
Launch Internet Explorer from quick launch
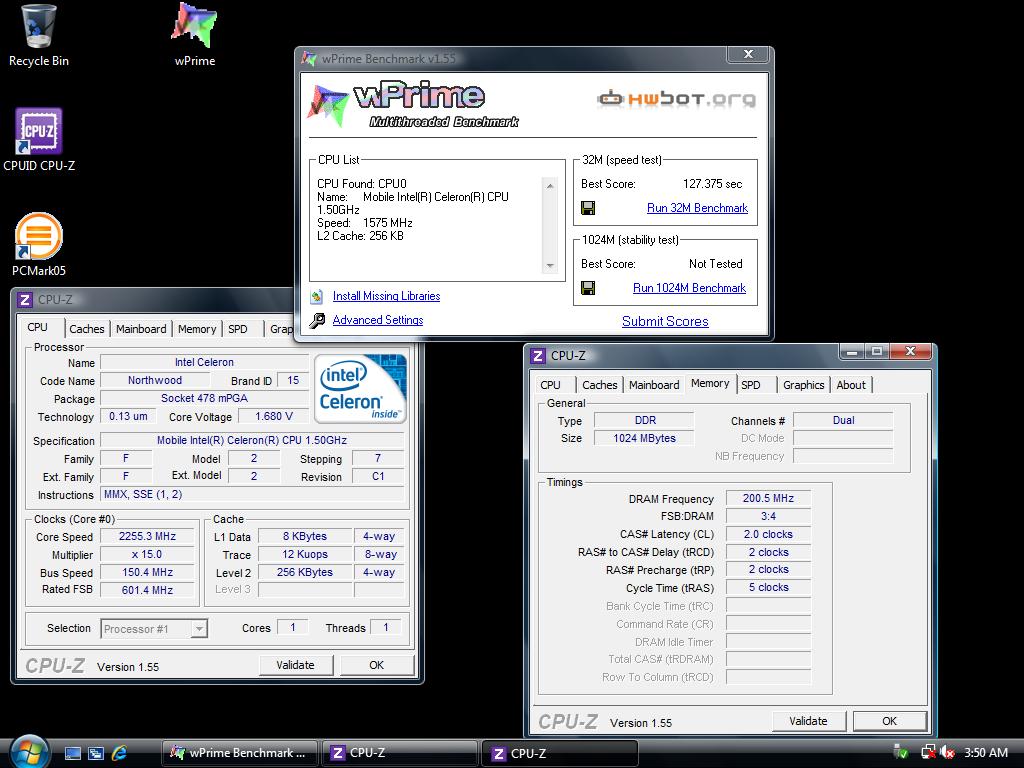(119, 753)
